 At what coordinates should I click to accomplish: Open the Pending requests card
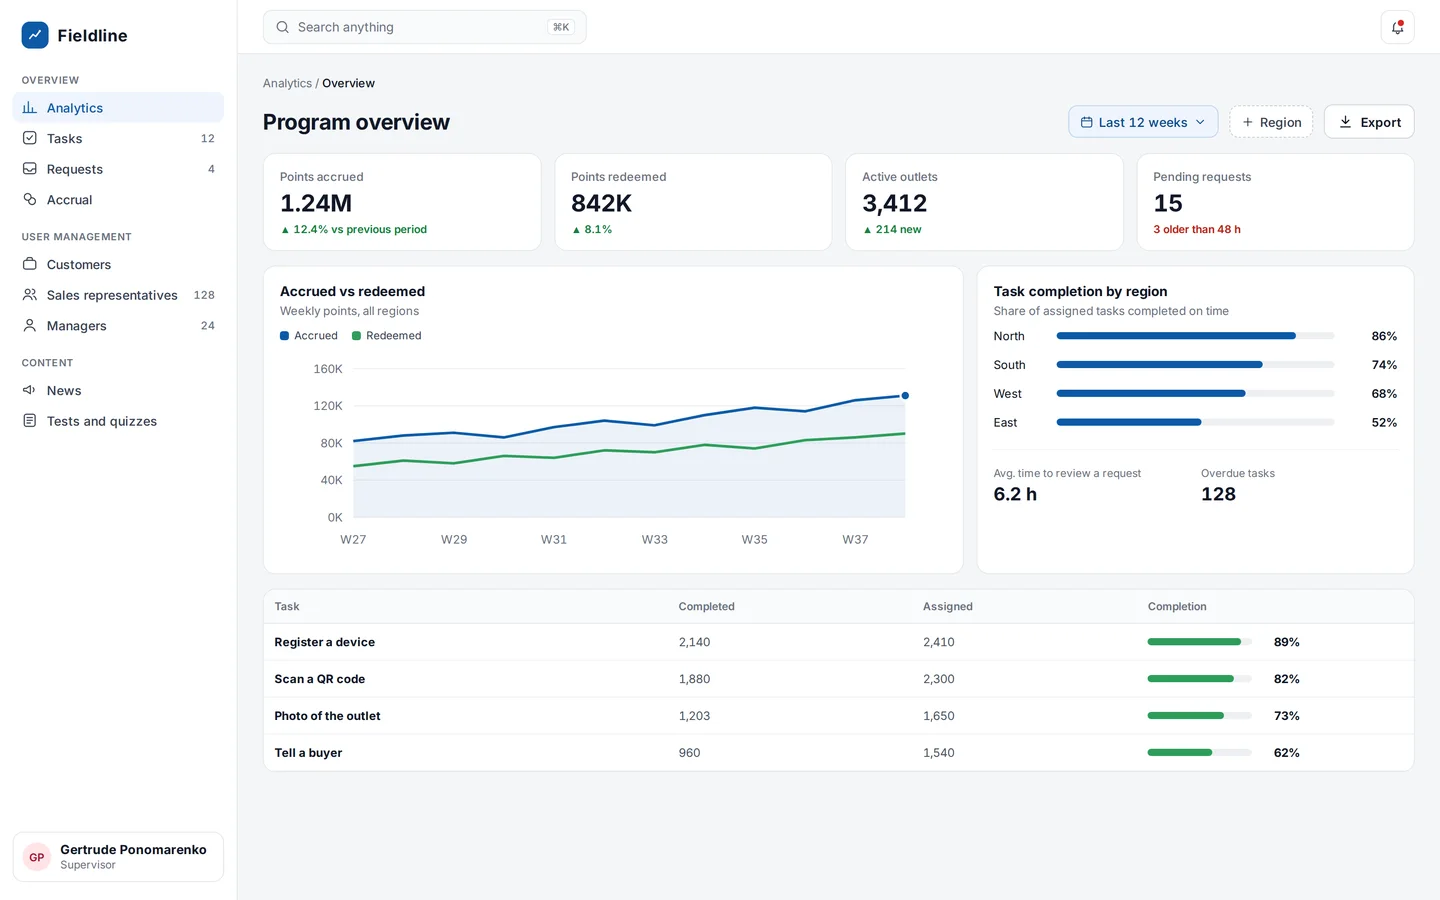click(1275, 202)
